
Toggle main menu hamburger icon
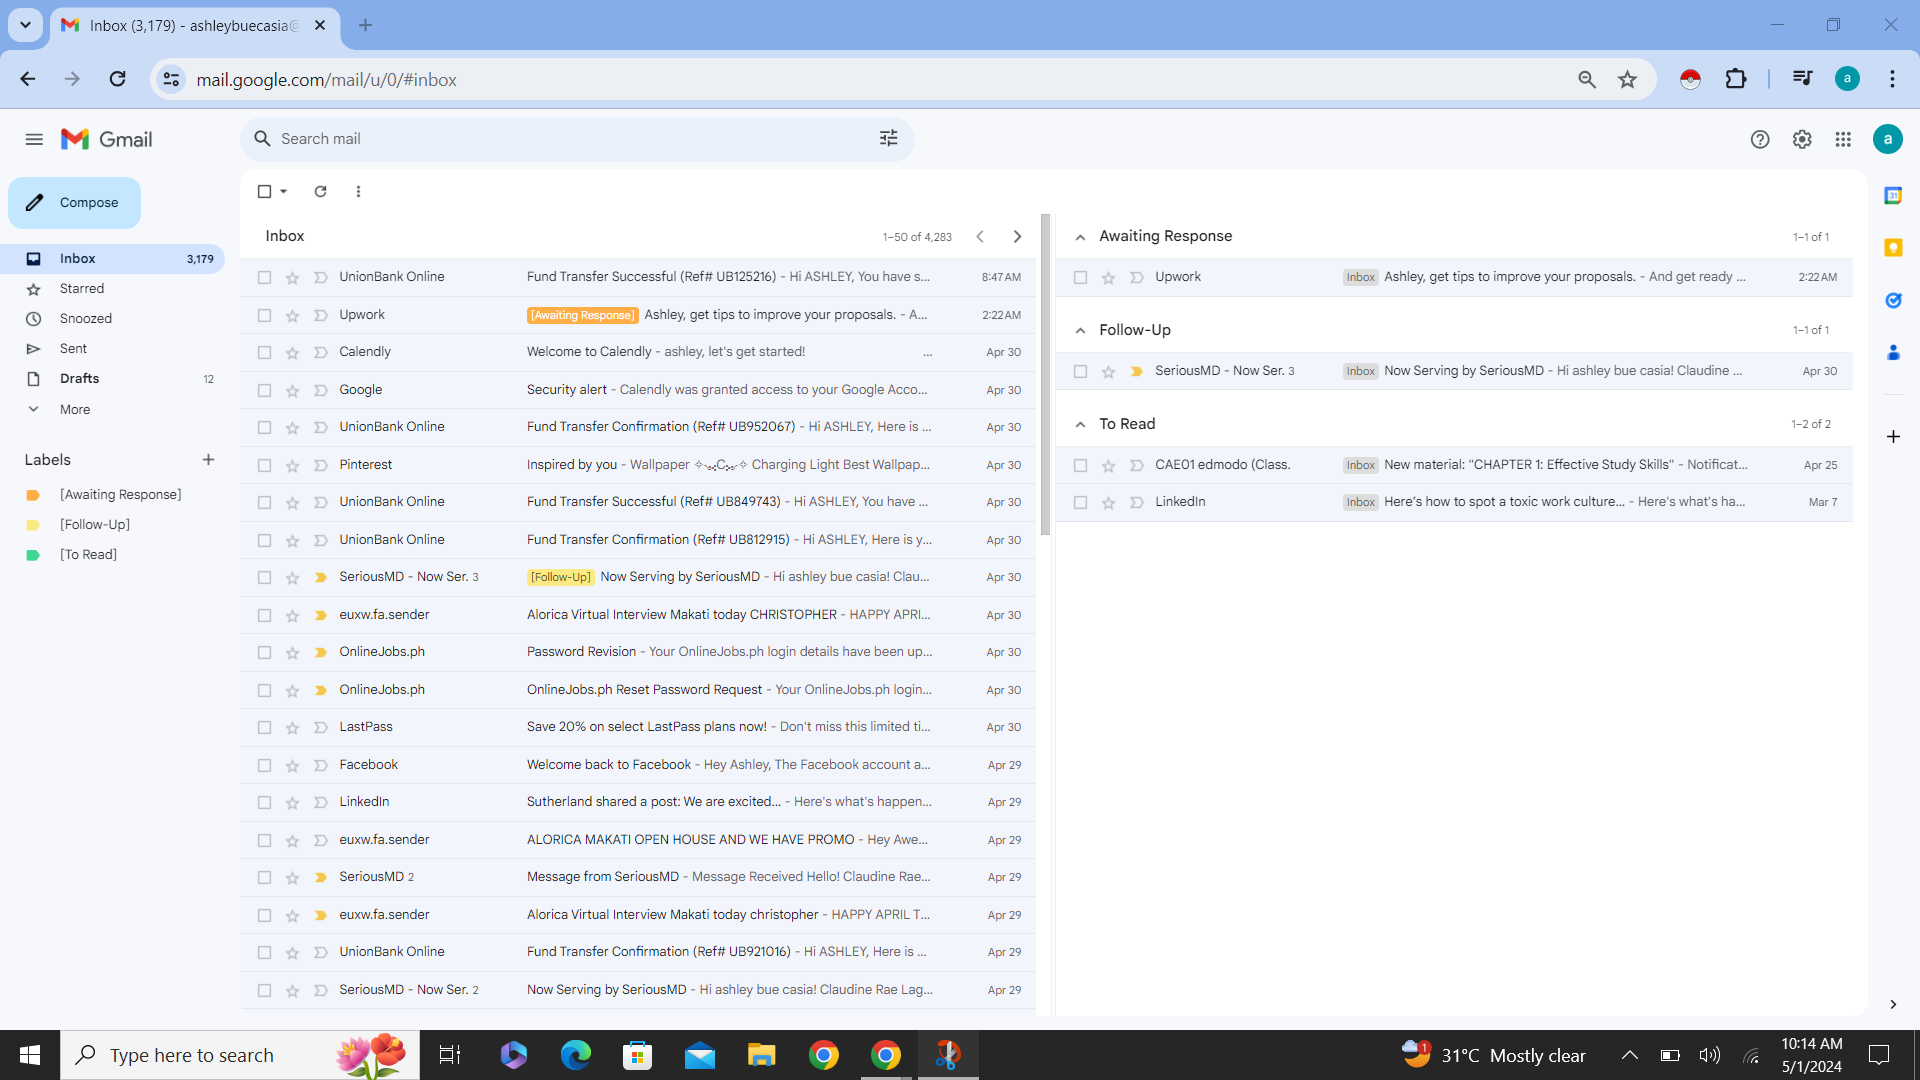click(34, 140)
